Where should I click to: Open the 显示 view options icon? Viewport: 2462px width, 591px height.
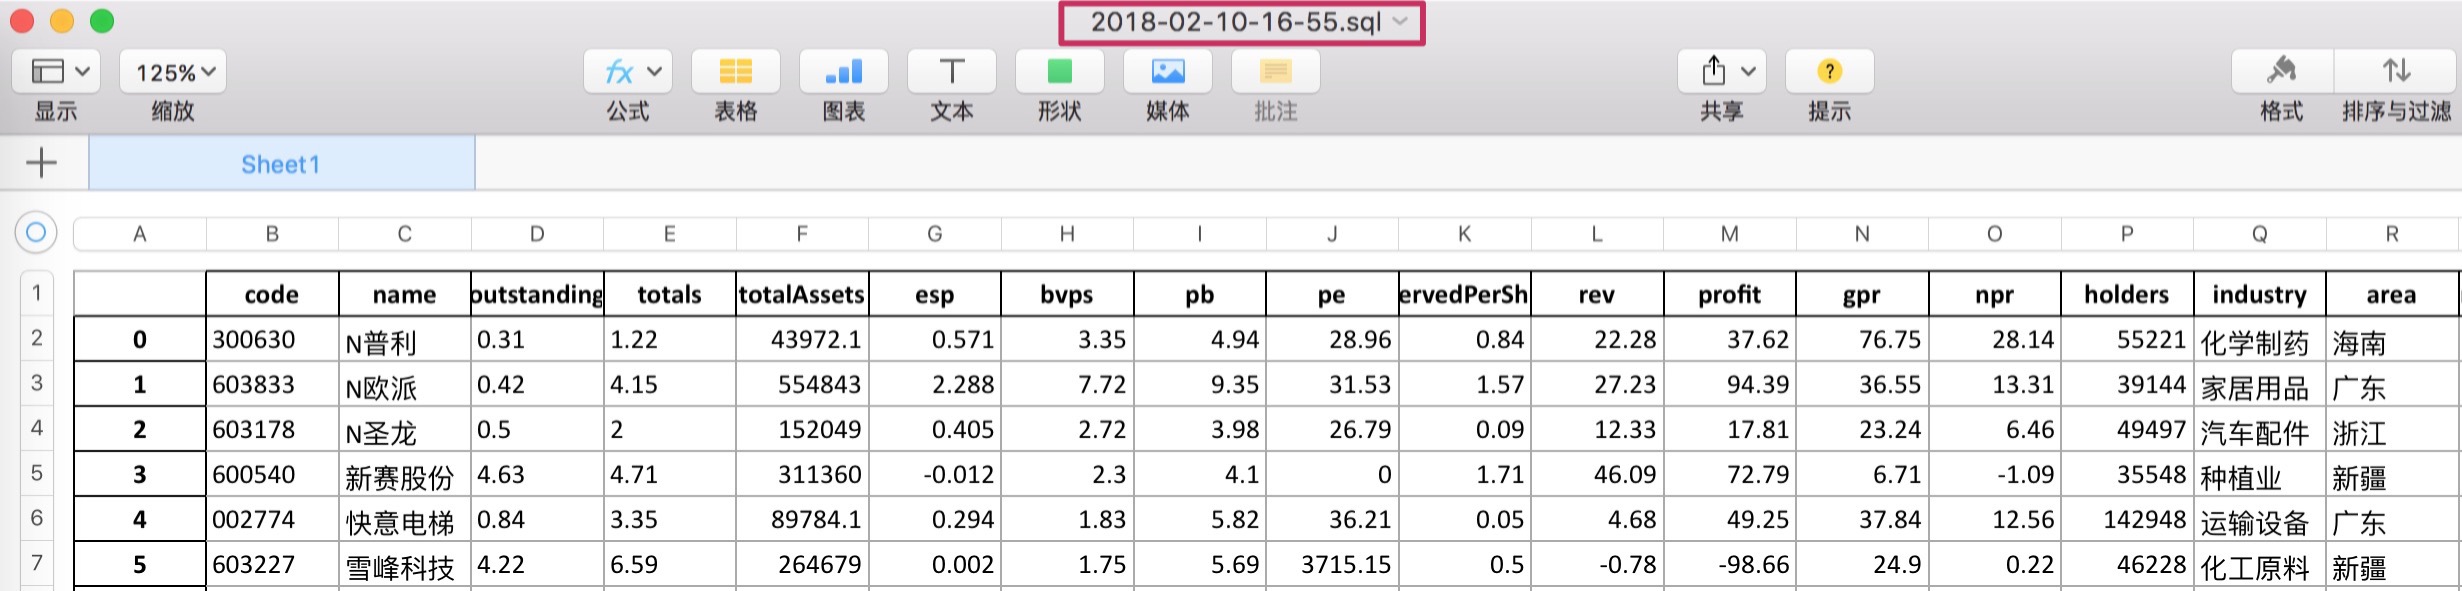coord(56,72)
